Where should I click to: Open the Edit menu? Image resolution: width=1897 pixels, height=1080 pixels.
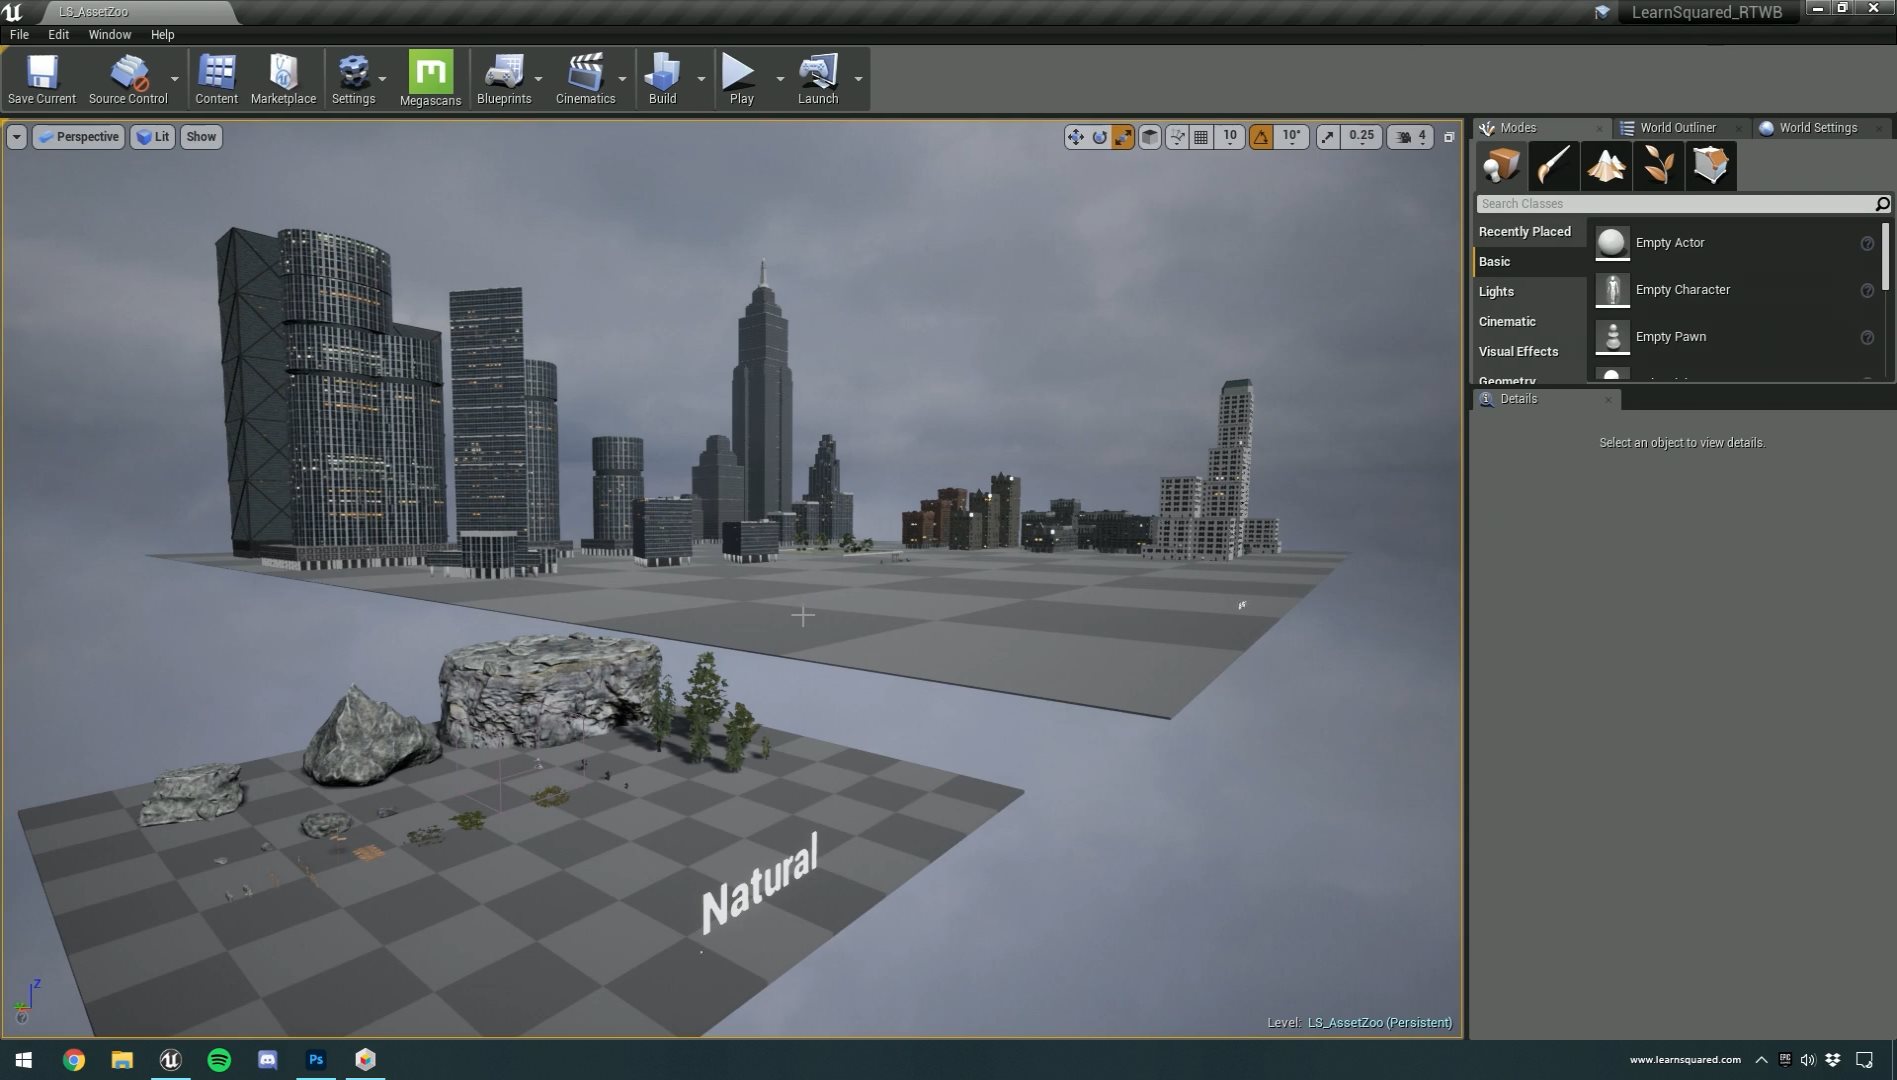tap(59, 34)
